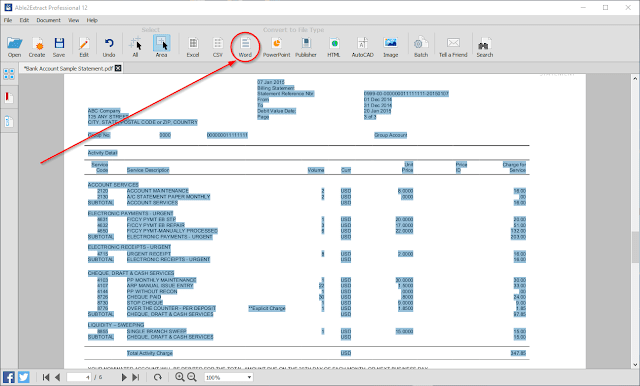Screen dimensions: 640x386
Task: Convert to Image icon
Action: tap(391, 47)
